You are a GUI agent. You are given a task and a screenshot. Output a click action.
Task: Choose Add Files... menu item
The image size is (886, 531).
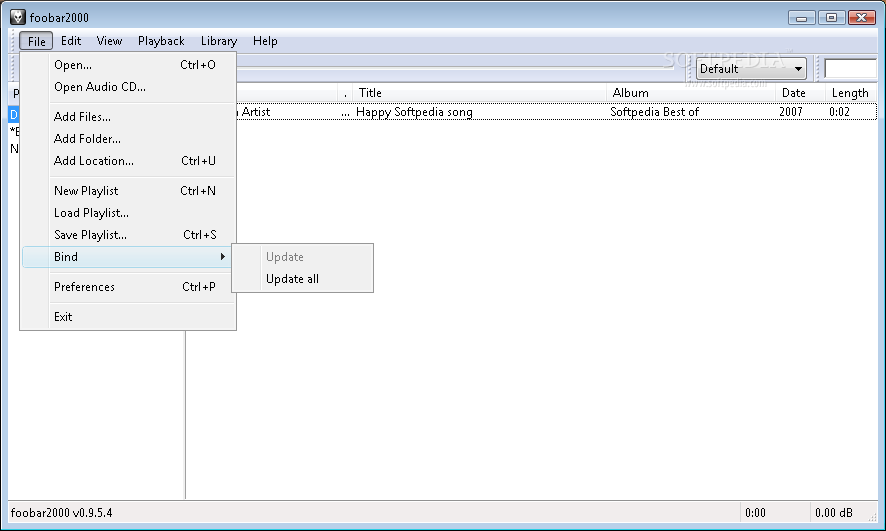(128, 117)
